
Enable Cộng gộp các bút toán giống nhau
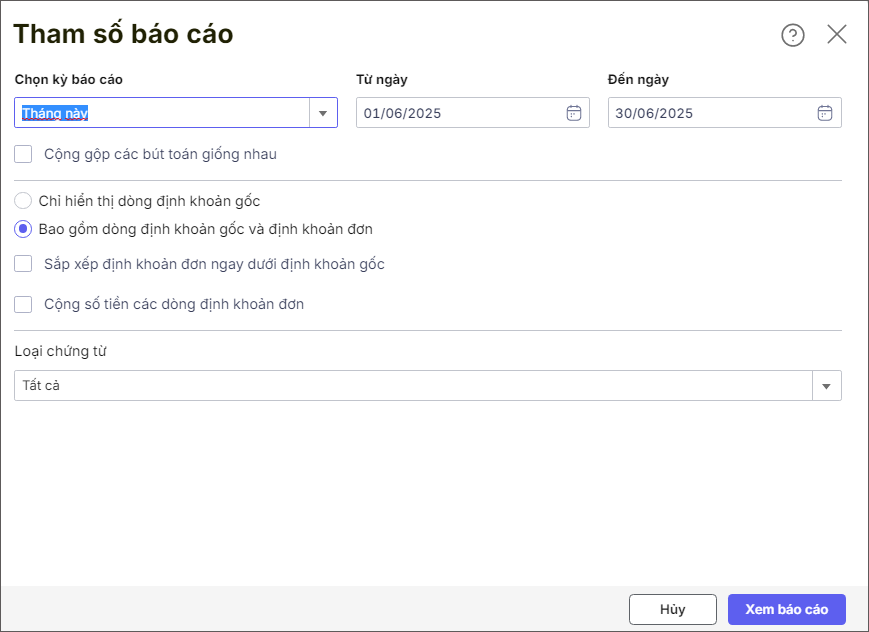(x=24, y=154)
